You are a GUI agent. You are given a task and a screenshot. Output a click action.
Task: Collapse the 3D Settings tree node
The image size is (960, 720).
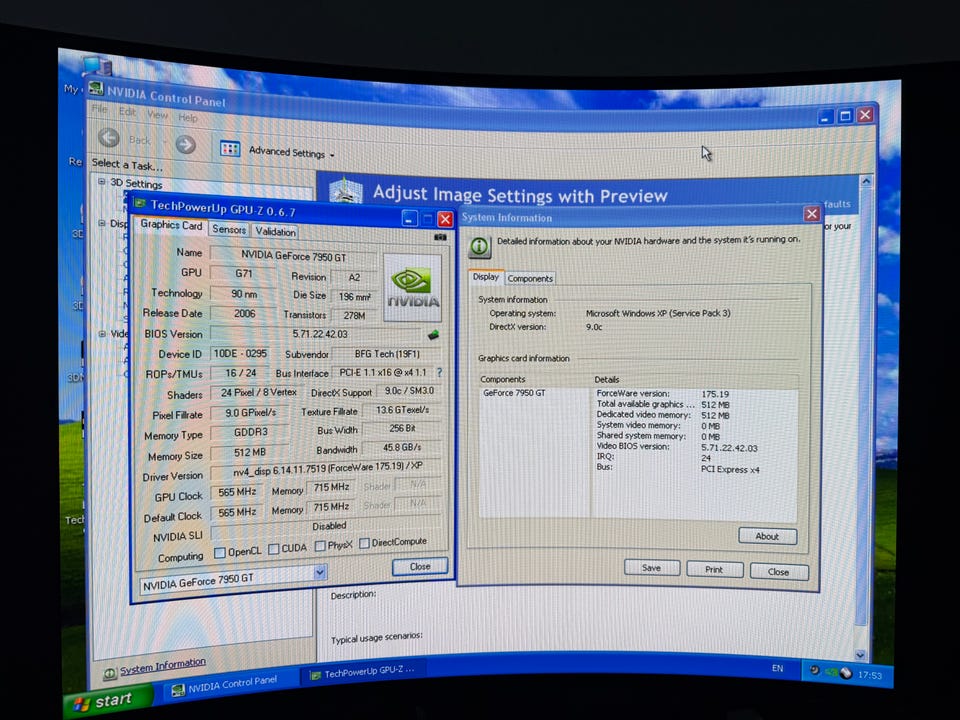click(102, 181)
